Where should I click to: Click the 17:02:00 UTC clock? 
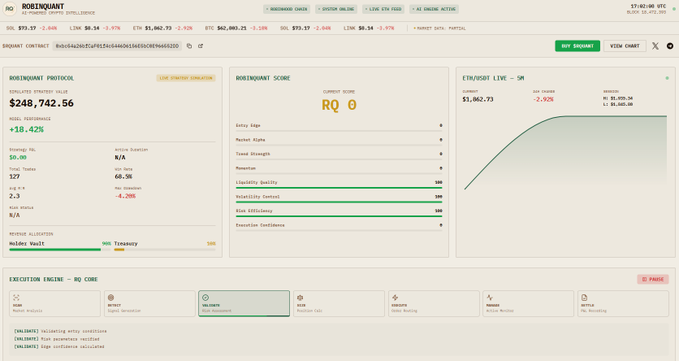coord(648,6)
